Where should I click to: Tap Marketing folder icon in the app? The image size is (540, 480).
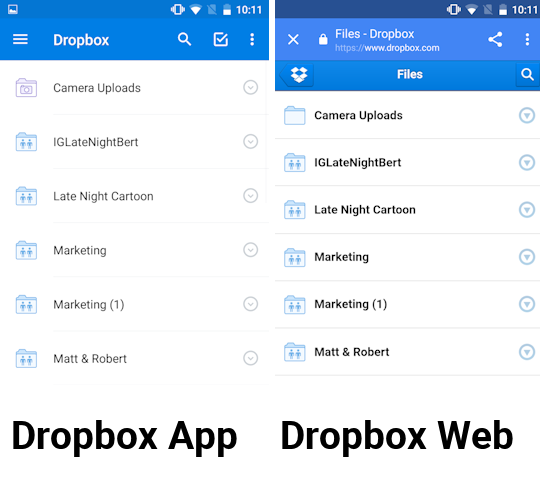(26, 250)
